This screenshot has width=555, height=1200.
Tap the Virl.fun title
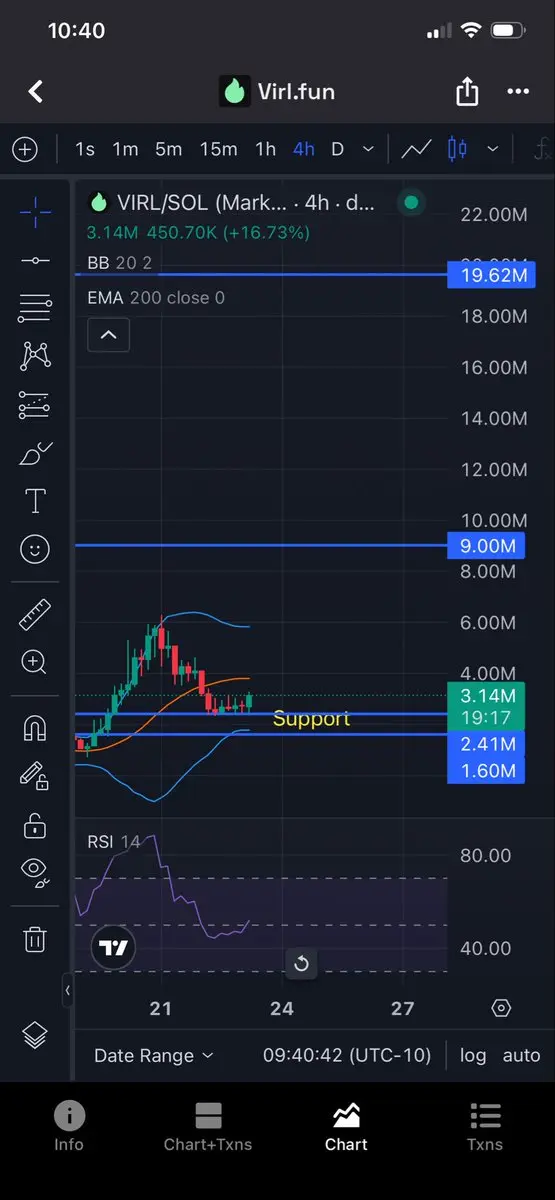295,92
